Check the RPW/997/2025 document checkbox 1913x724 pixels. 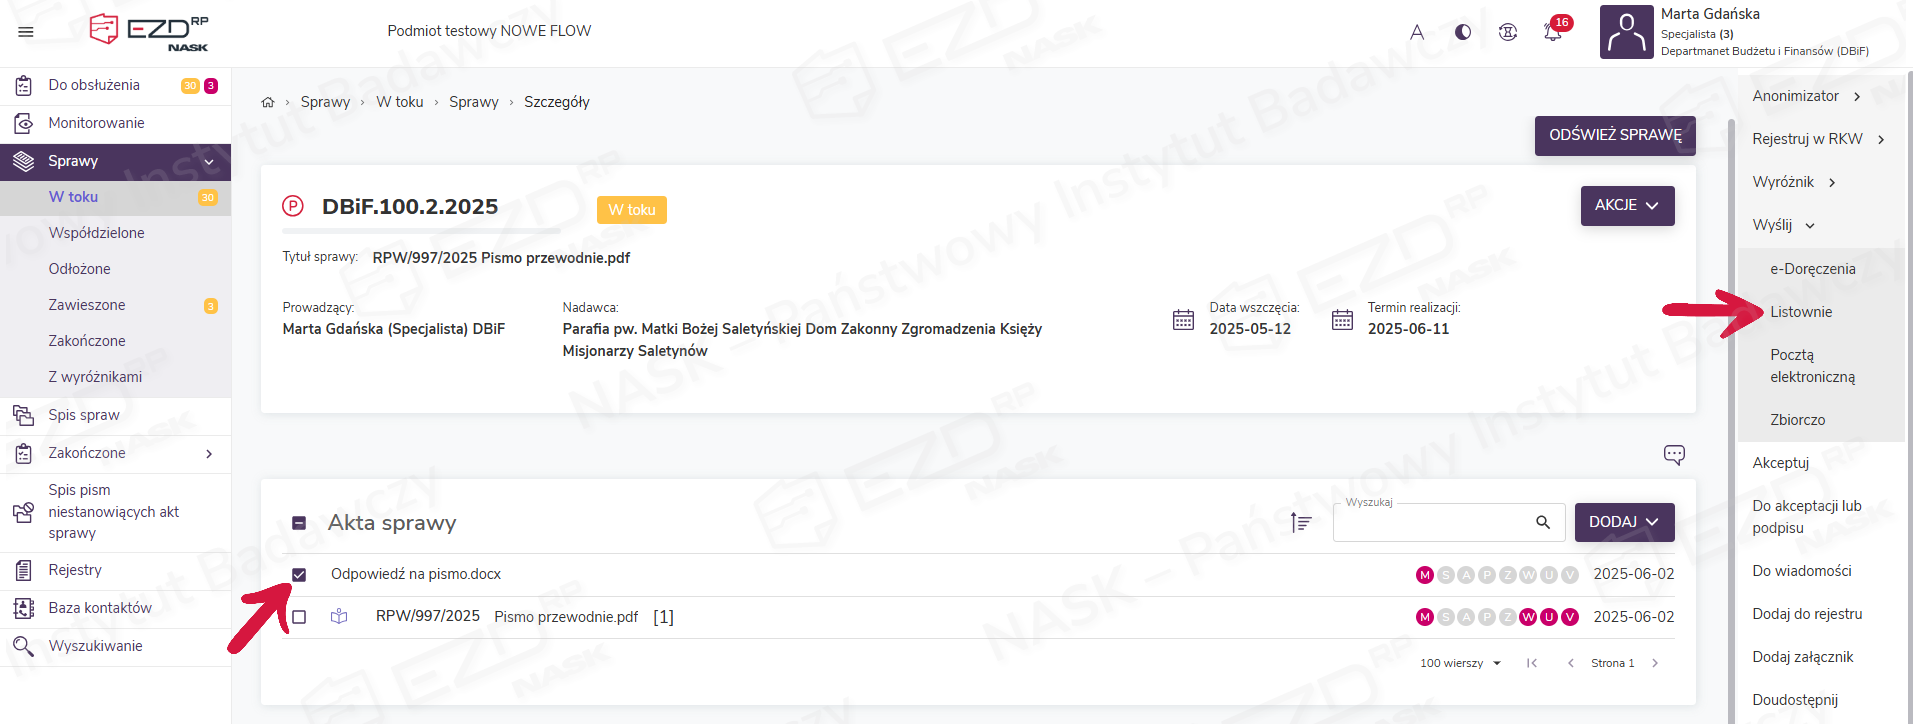point(299,617)
